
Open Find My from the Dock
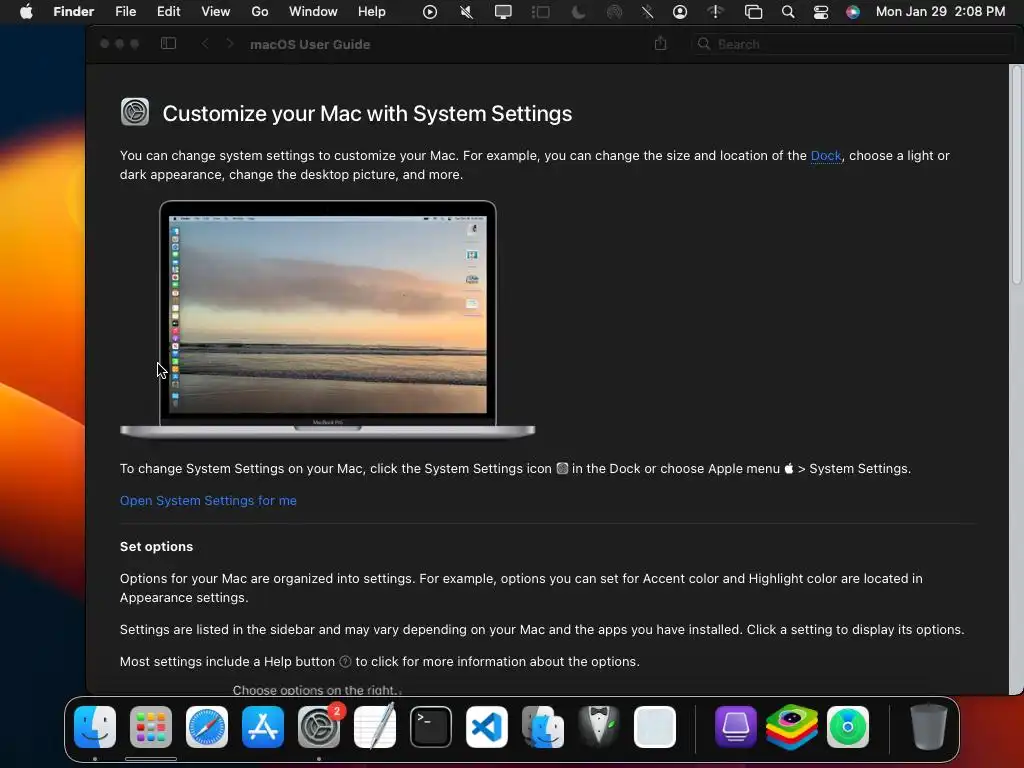[x=848, y=726]
